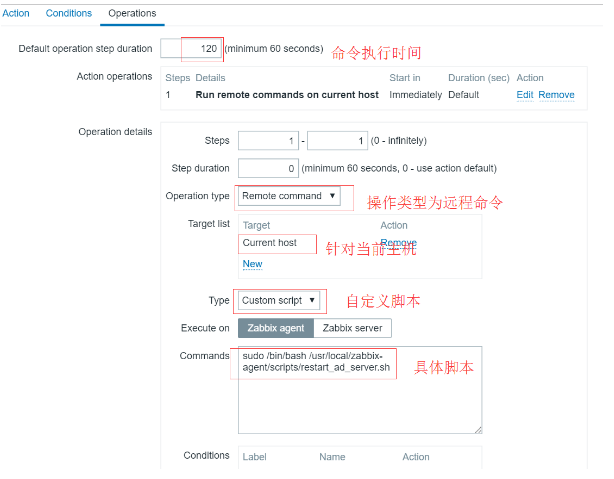Select Zabbix server for Execute on
614x479 pixels.
click(352, 328)
